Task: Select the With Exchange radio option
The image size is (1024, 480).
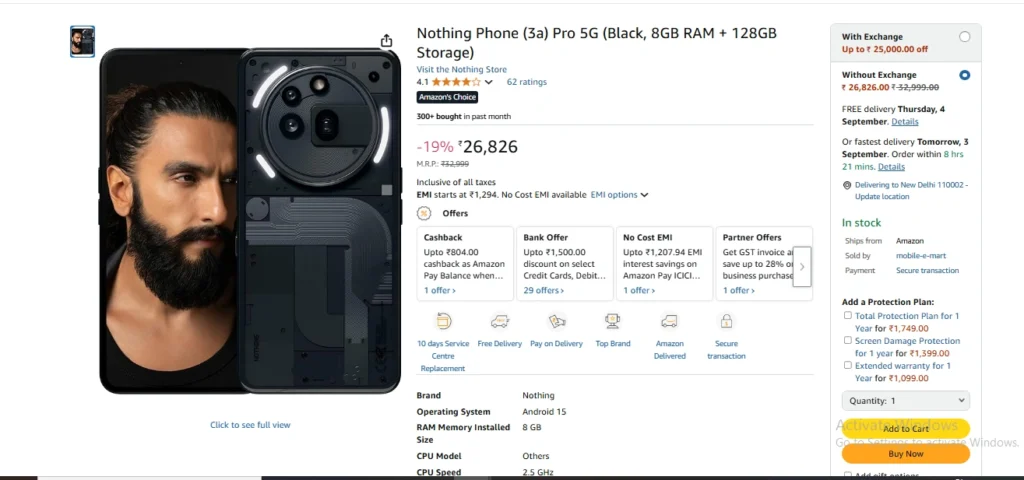Action: click(x=964, y=37)
